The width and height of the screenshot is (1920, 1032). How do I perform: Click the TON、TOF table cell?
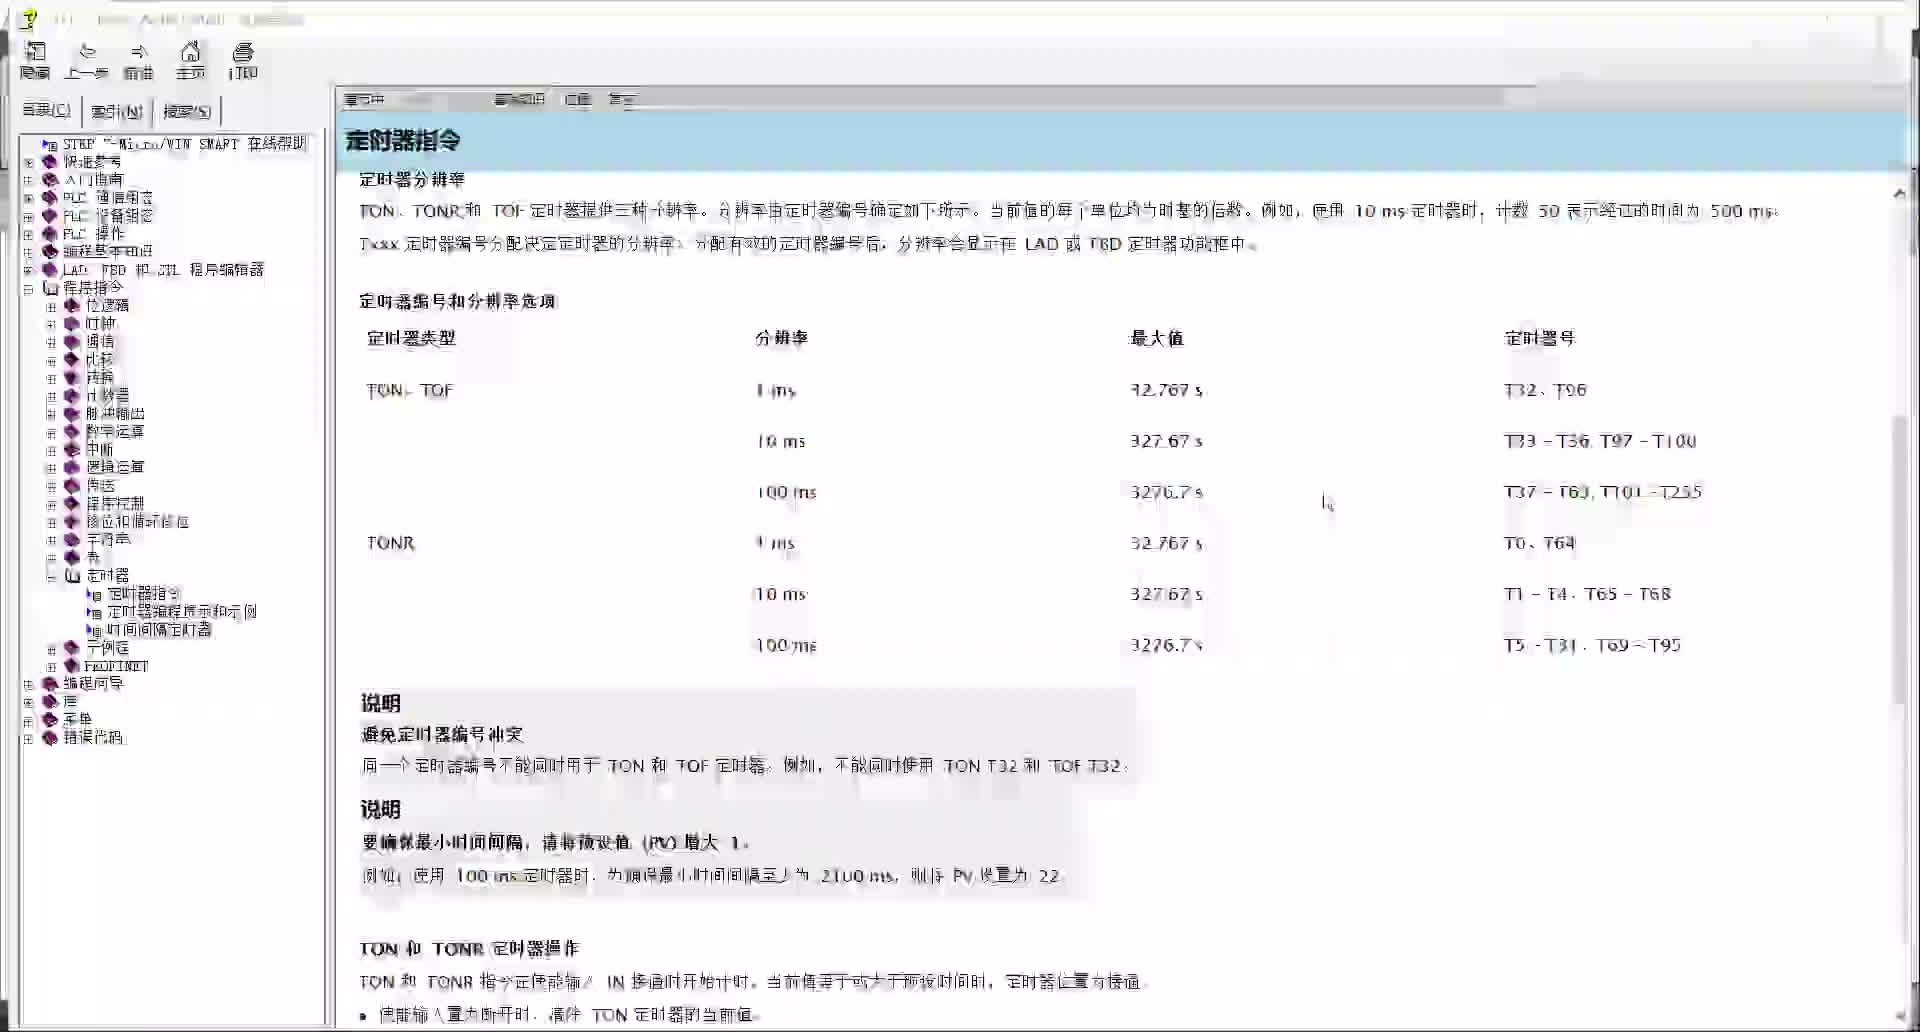409,390
